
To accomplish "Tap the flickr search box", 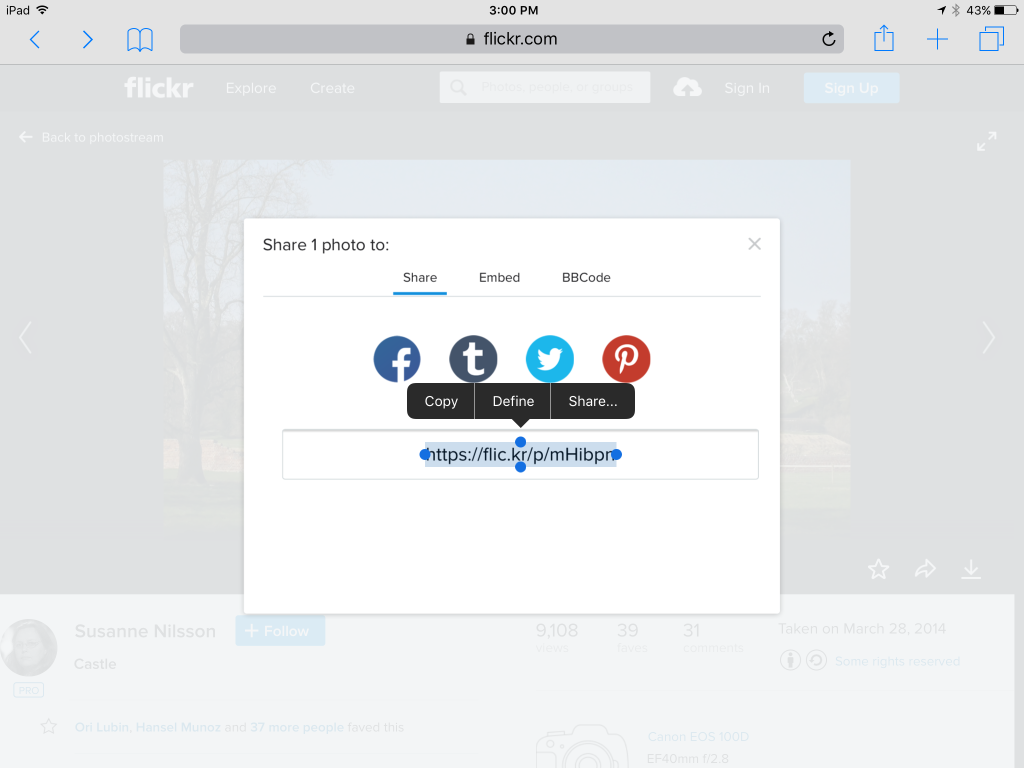I will pos(545,88).
